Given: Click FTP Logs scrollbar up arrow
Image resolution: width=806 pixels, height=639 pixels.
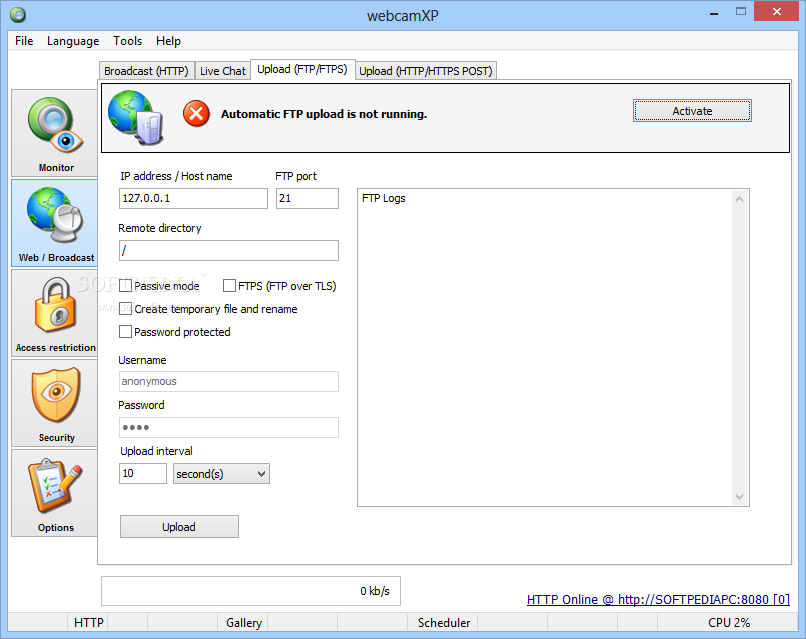Looking at the screenshot, I should [739, 199].
